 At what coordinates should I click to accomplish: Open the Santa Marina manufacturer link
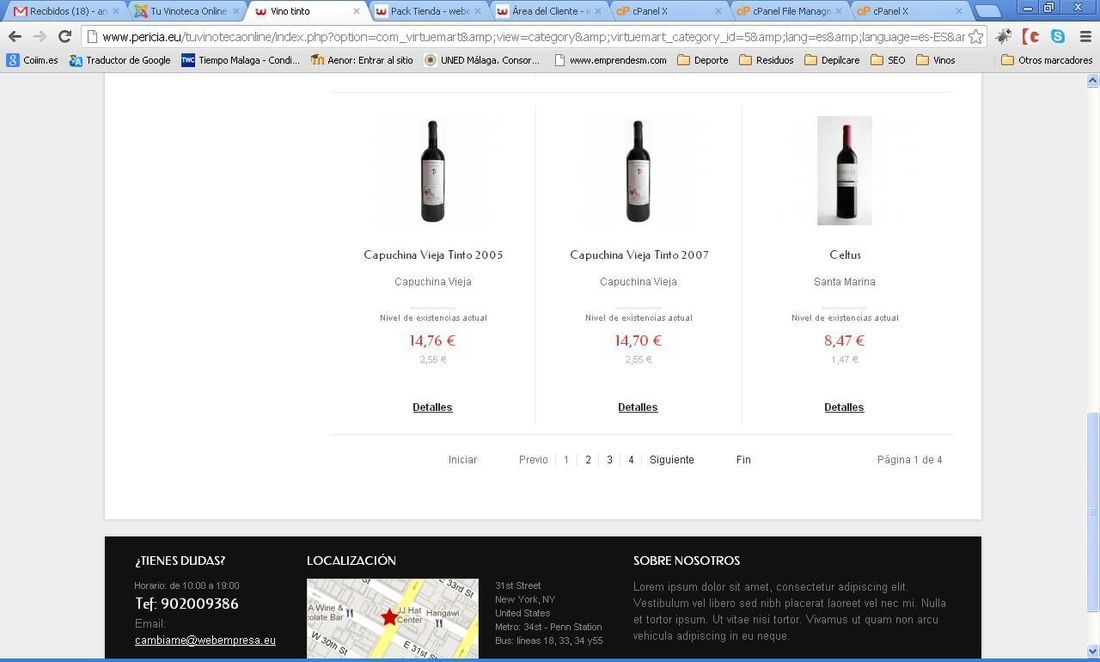pos(845,281)
